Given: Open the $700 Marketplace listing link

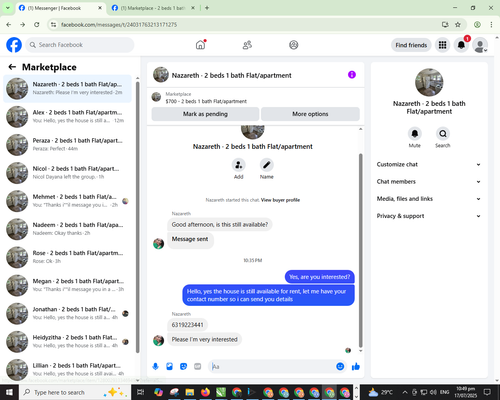Looking at the screenshot, I should (206, 101).
